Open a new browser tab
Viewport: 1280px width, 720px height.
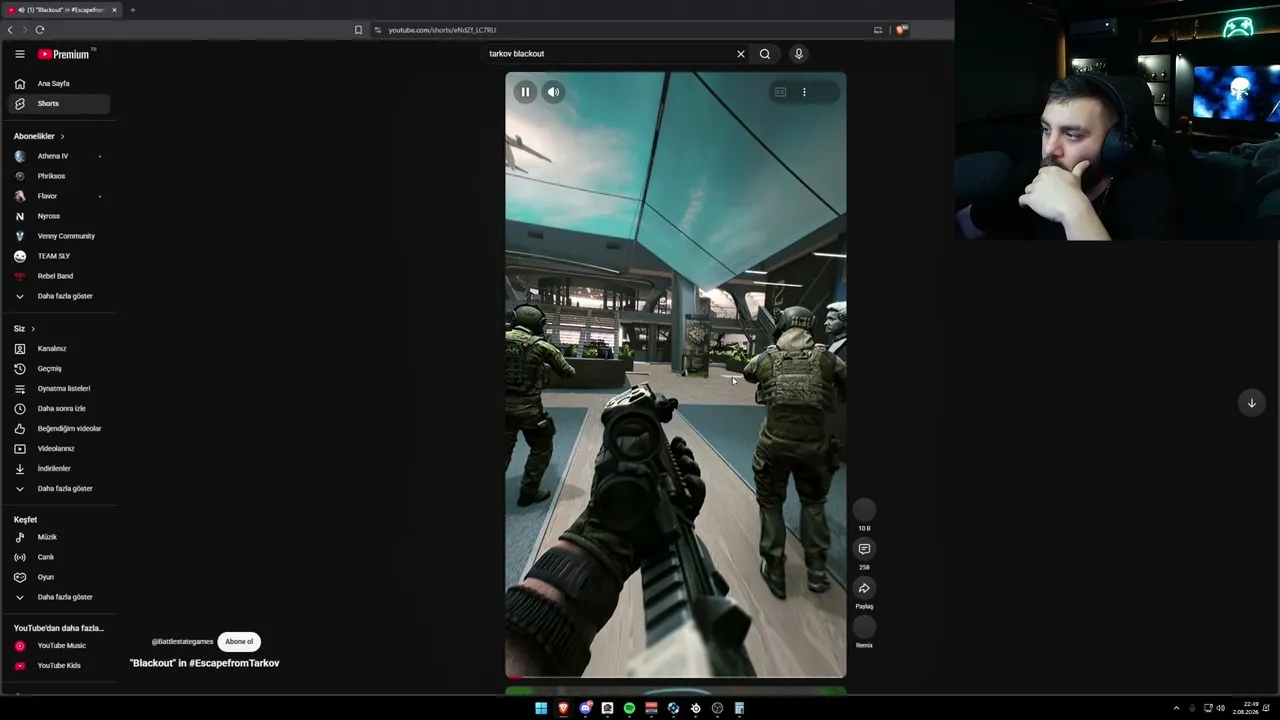click(132, 10)
